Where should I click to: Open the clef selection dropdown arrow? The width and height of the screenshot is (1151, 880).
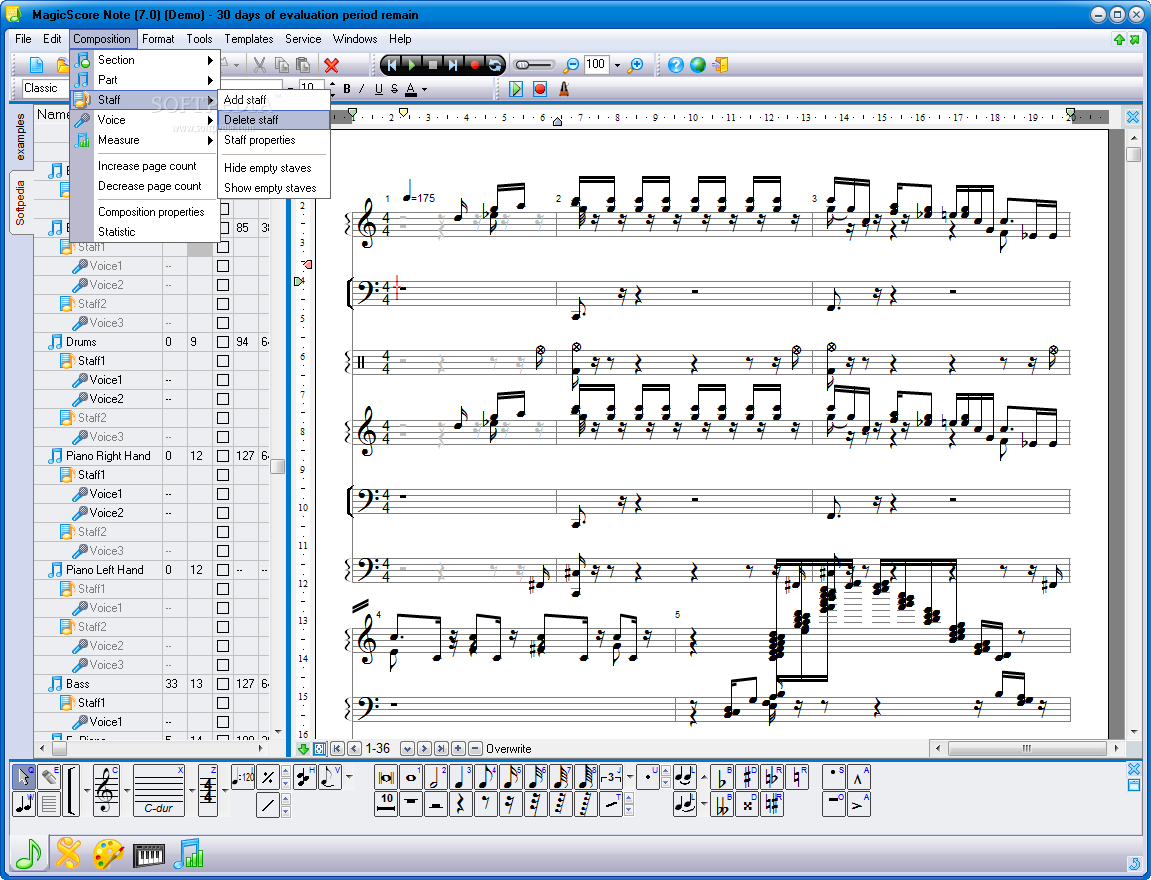pyautogui.click(x=126, y=790)
